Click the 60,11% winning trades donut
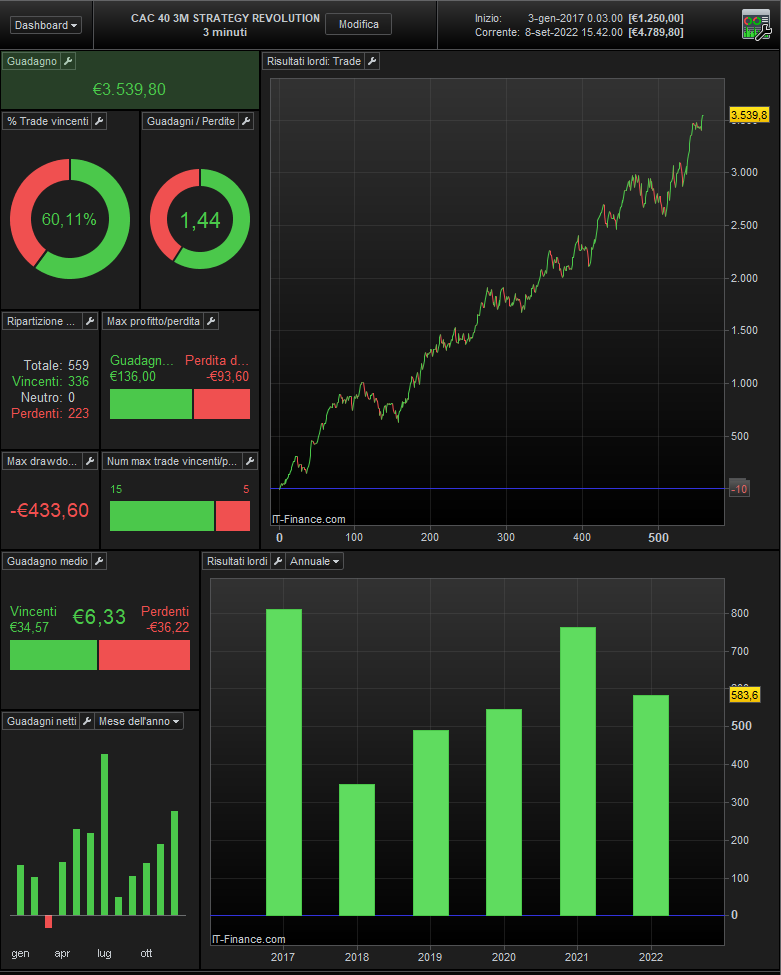The width and height of the screenshot is (781, 975). [x=70, y=219]
